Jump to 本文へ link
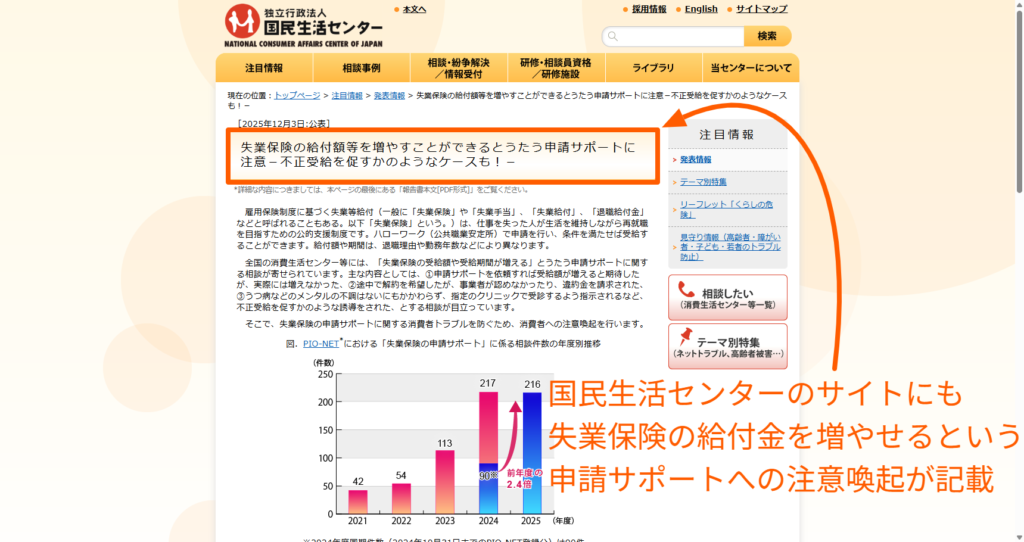Image resolution: width=1024 pixels, height=542 pixels. [414, 9]
